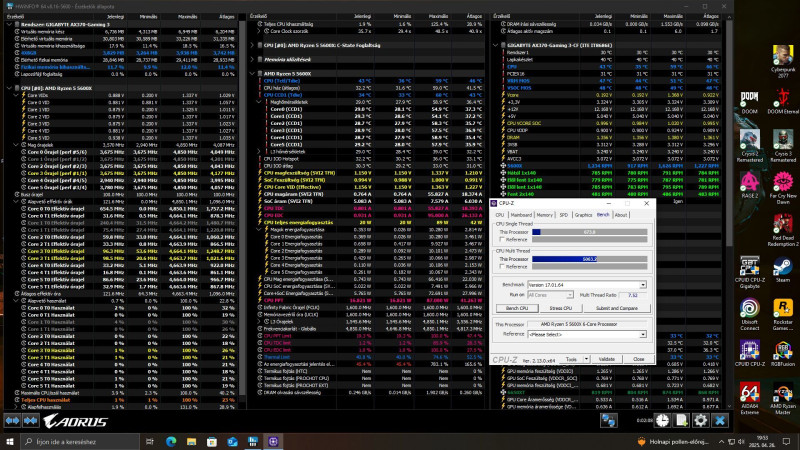Click HWiNFO log file save icon
The image size is (800, 450).
(681, 420)
